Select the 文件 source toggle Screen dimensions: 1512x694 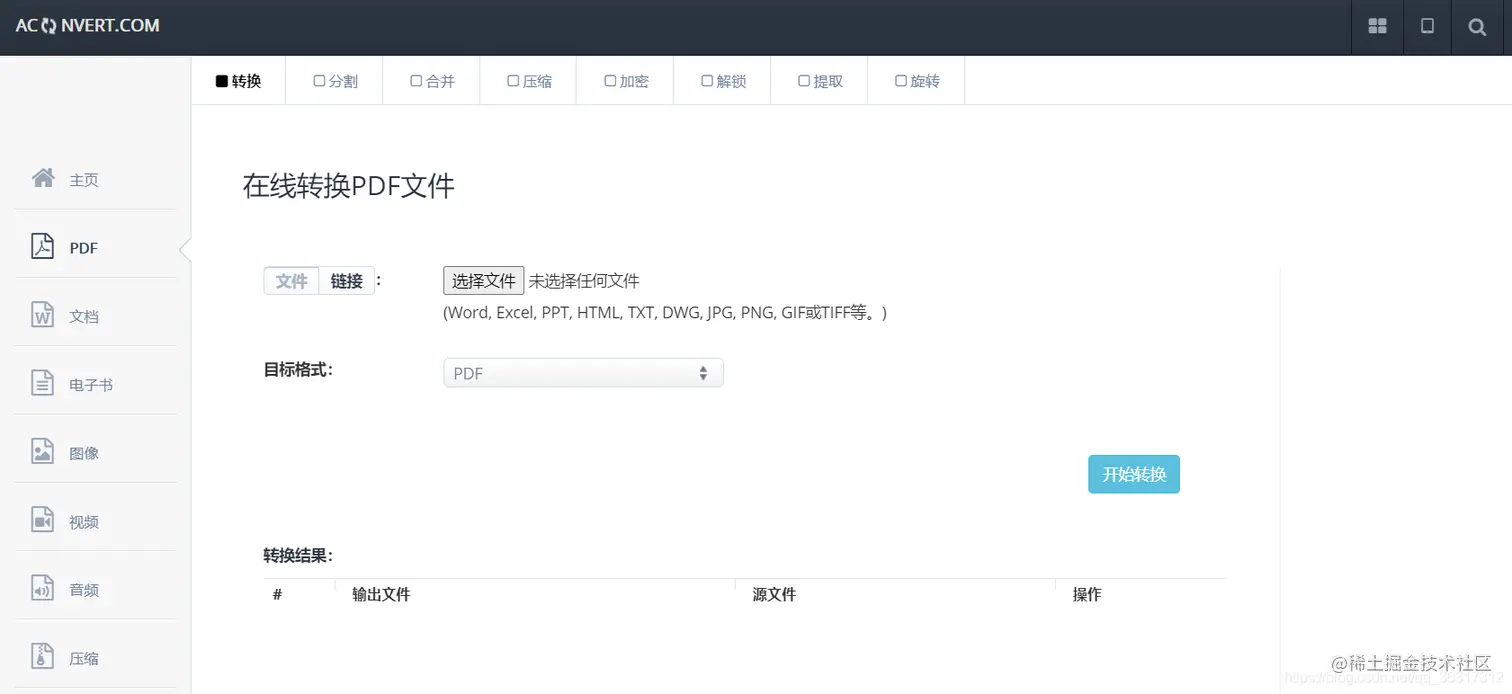tap(291, 281)
